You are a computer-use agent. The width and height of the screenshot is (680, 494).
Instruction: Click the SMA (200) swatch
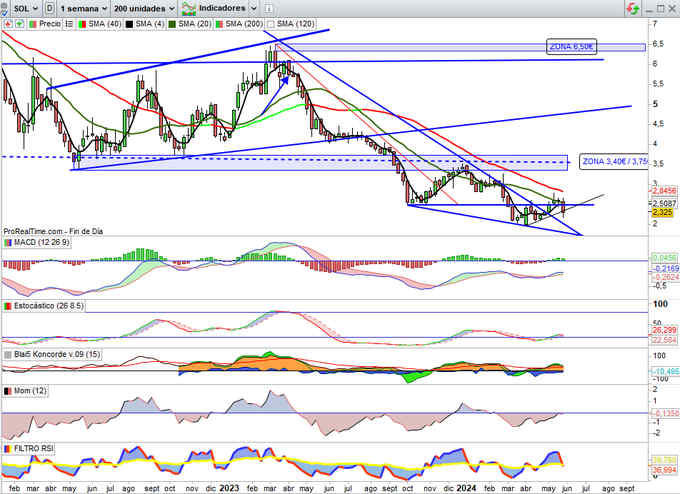(x=219, y=24)
